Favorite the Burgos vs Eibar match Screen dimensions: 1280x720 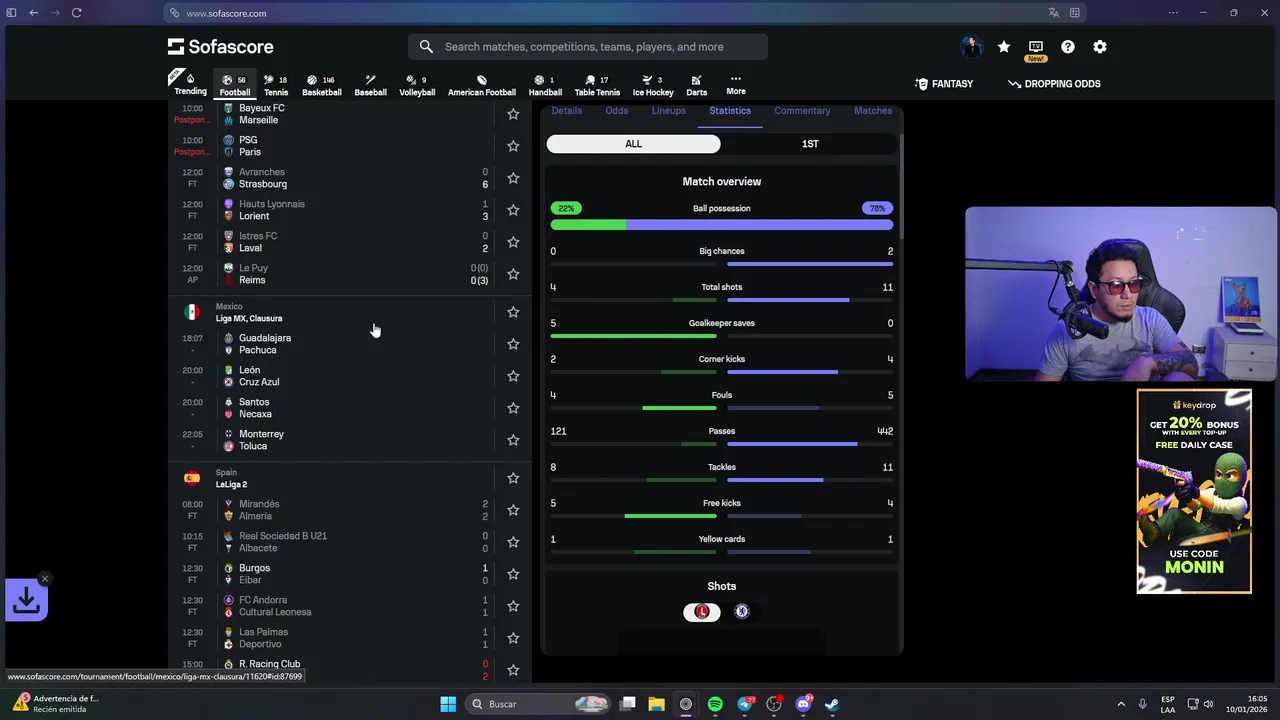pos(513,574)
